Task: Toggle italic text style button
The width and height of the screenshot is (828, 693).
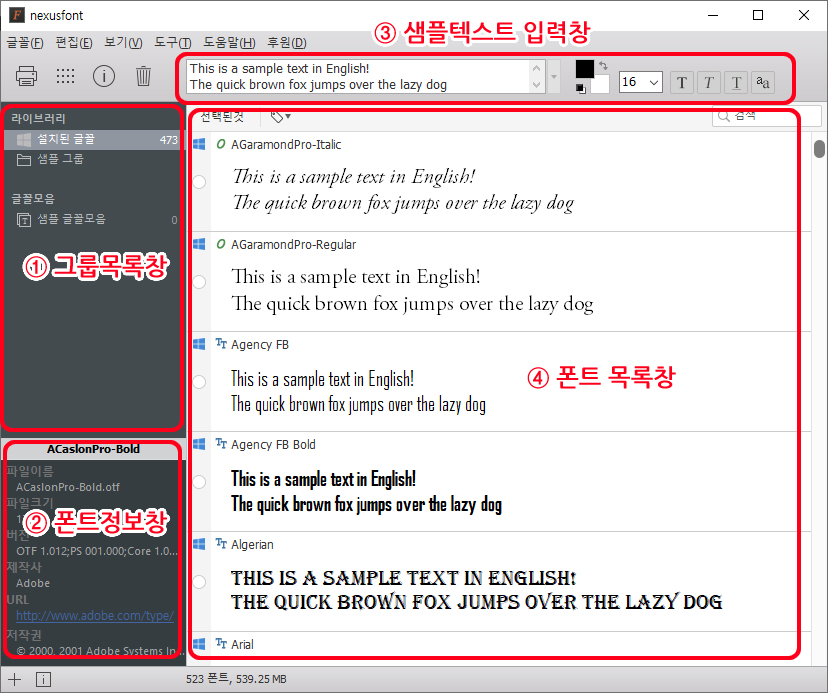Action: (709, 82)
